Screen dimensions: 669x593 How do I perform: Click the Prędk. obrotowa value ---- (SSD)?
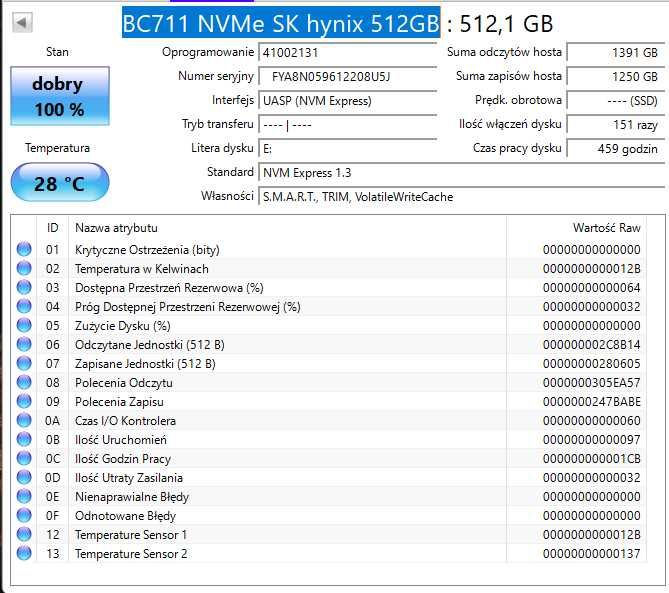pos(616,101)
